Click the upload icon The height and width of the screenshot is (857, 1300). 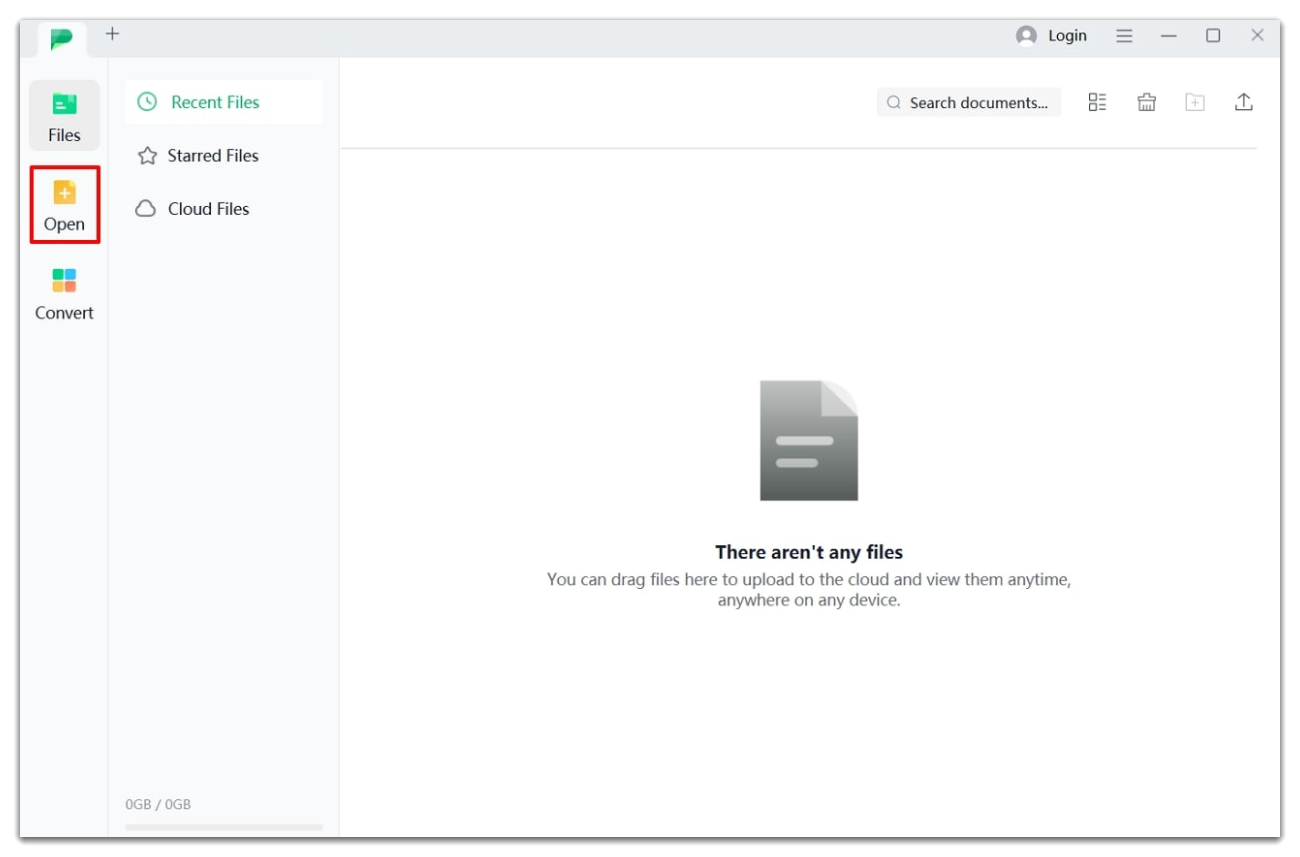[x=1243, y=102]
